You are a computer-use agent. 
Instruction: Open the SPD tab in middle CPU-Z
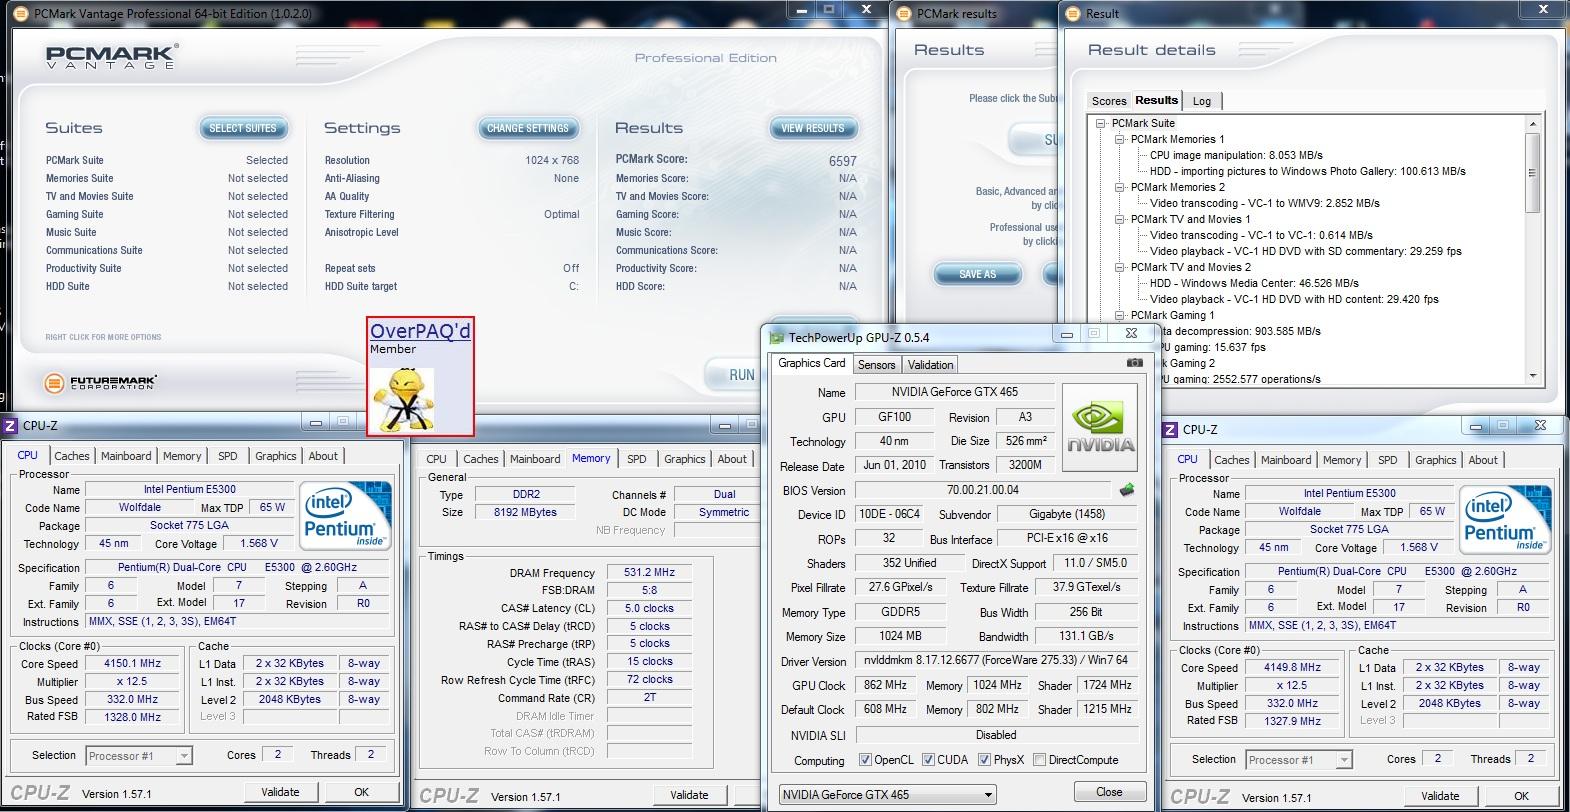636,459
